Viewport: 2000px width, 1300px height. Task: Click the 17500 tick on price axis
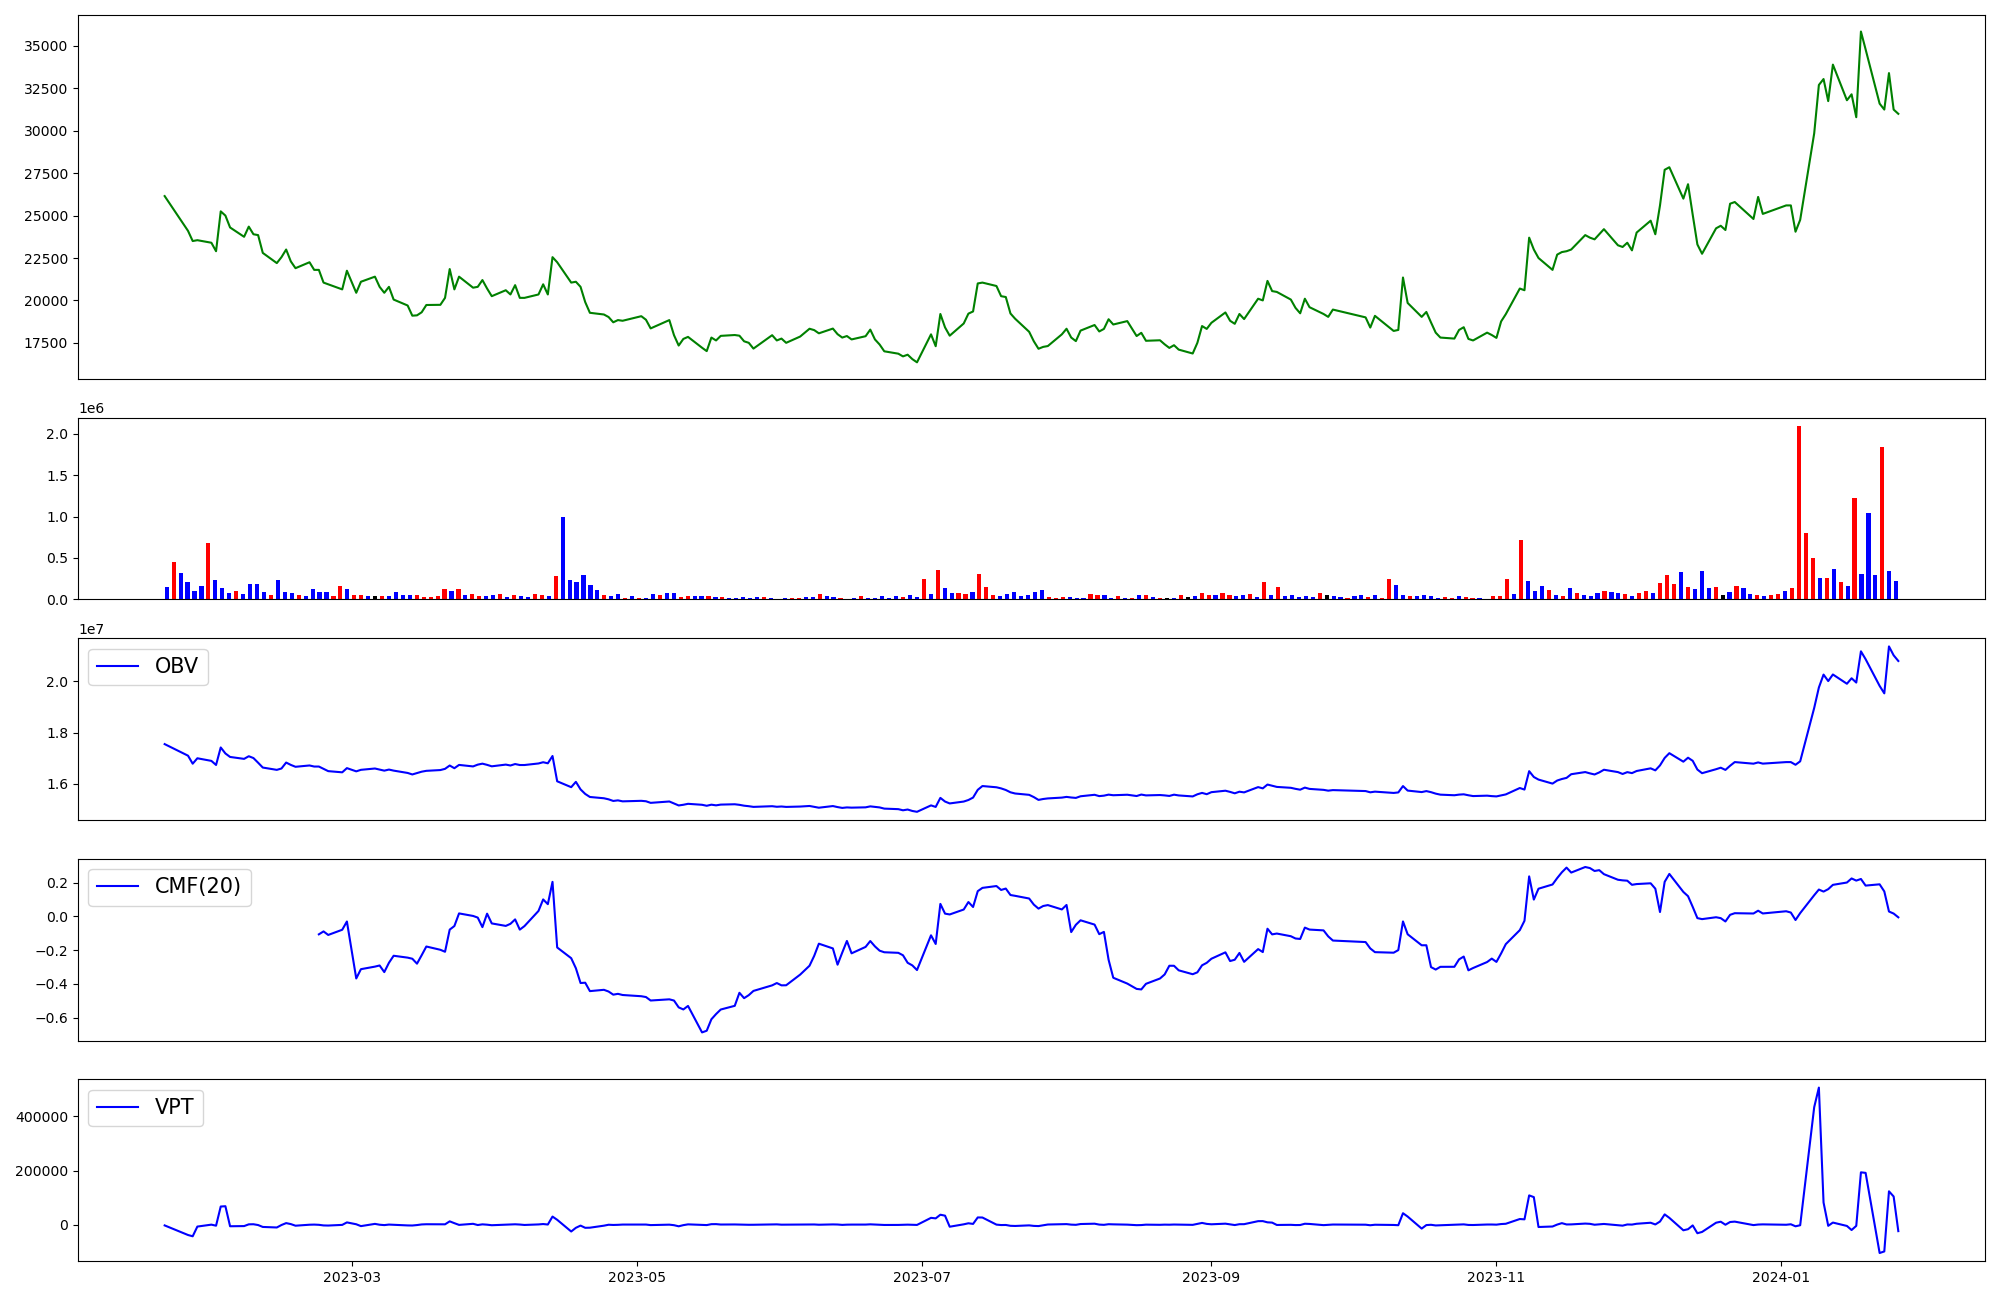pos(45,343)
